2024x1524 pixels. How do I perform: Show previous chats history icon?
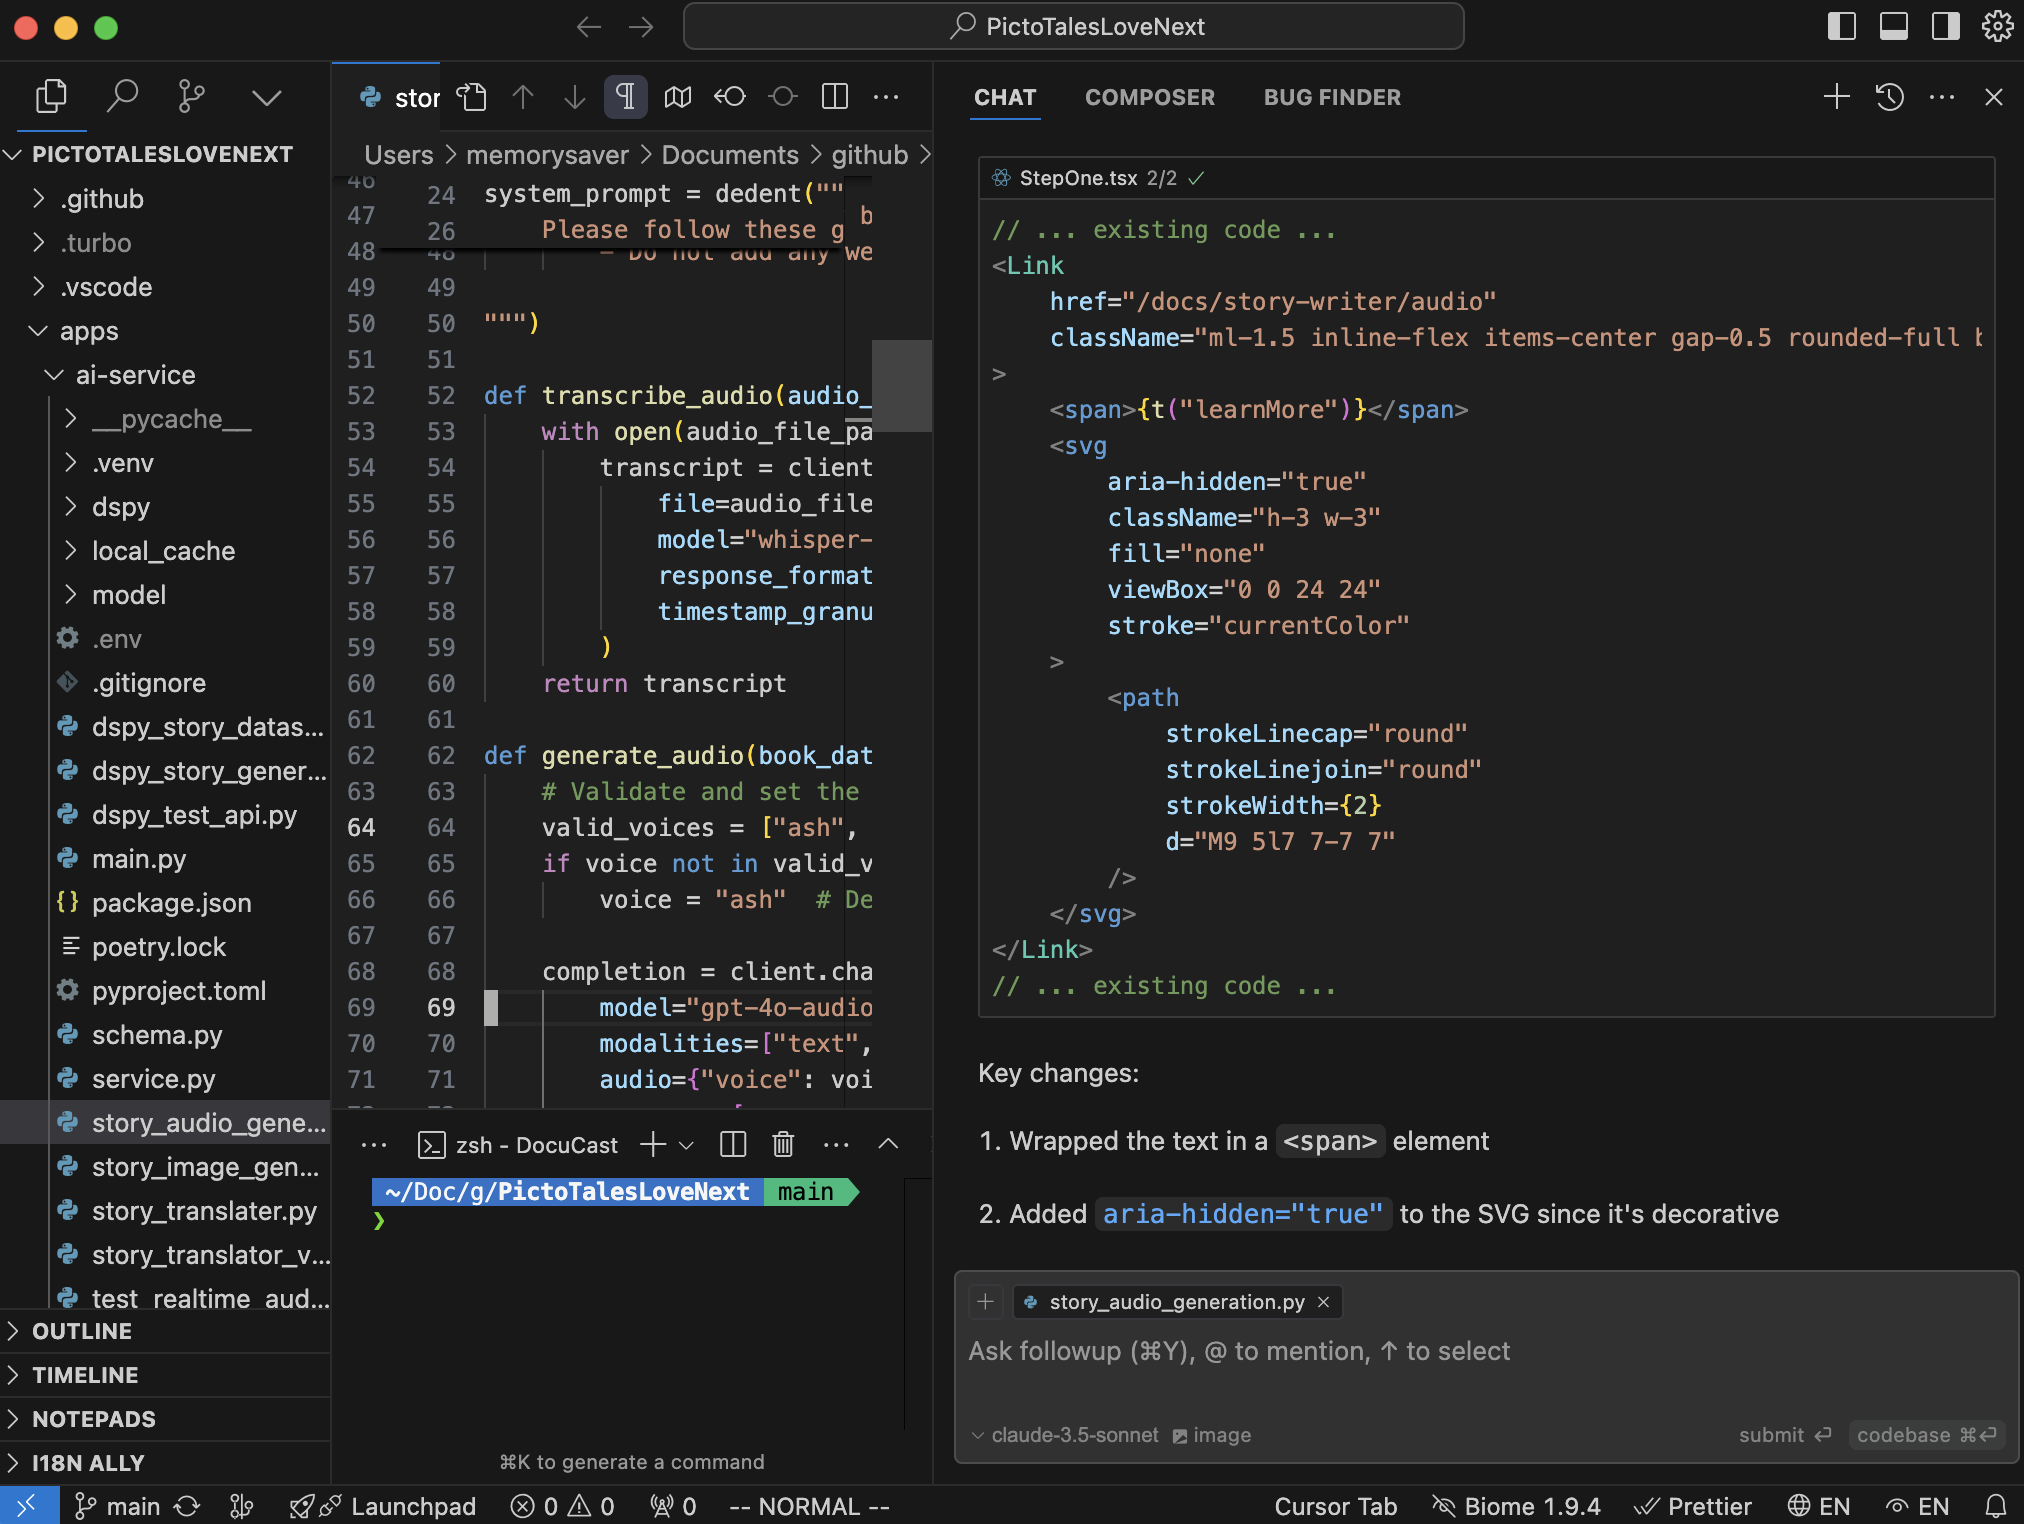tap(1889, 97)
